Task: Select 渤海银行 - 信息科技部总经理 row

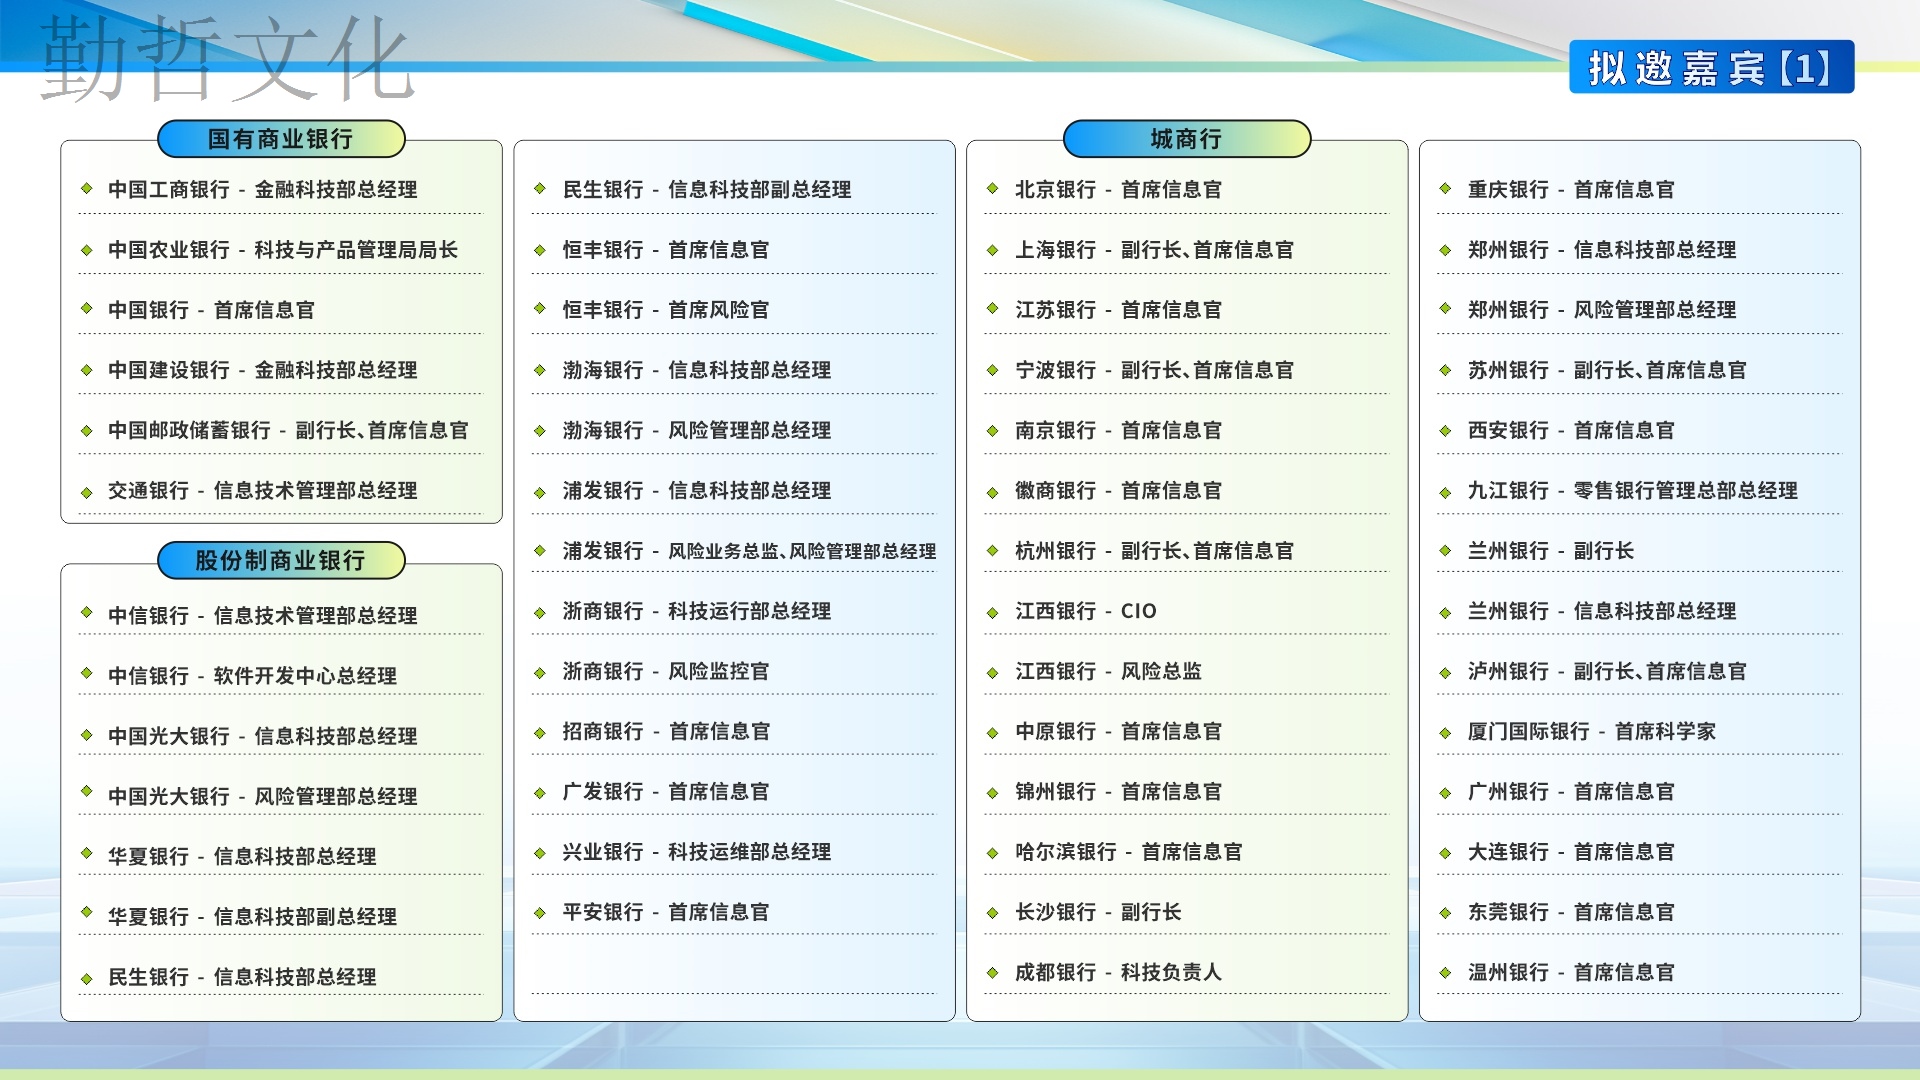Action: [x=734, y=370]
